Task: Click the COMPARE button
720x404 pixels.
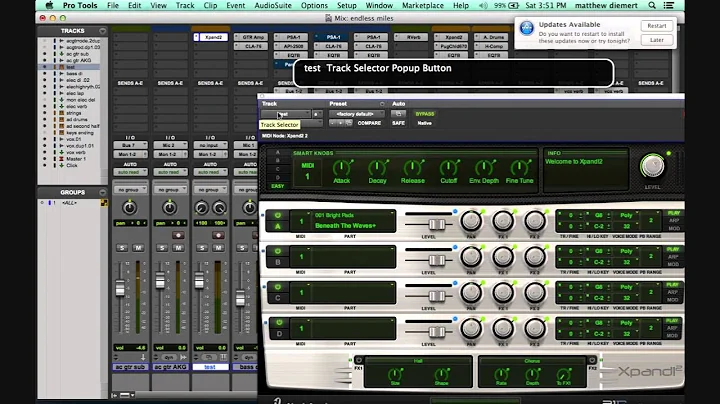Action: tap(369, 123)
